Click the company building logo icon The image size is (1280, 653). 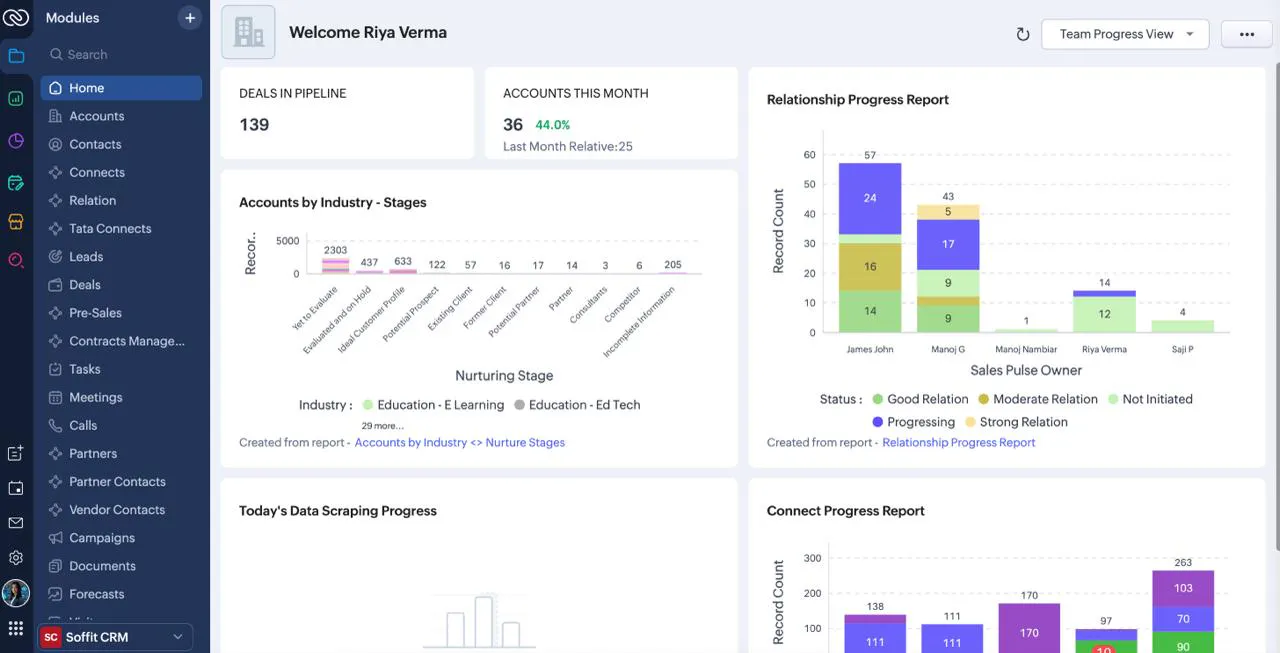tap(249, 32)
